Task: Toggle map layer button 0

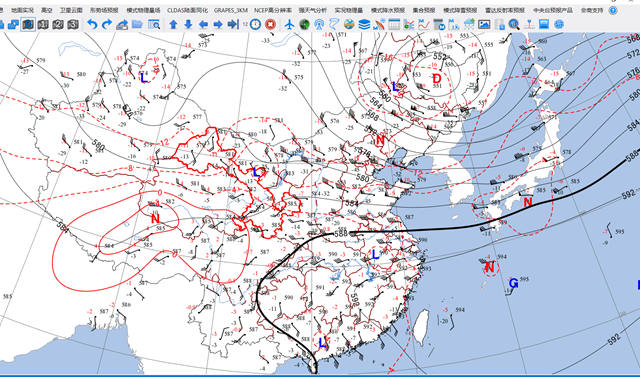Action: click(28, 24)
